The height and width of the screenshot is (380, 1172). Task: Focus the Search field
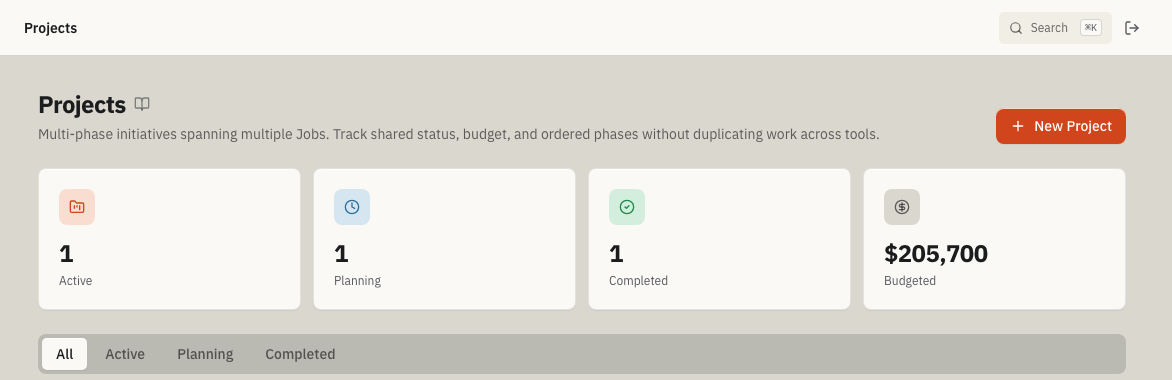(1055, 28)
